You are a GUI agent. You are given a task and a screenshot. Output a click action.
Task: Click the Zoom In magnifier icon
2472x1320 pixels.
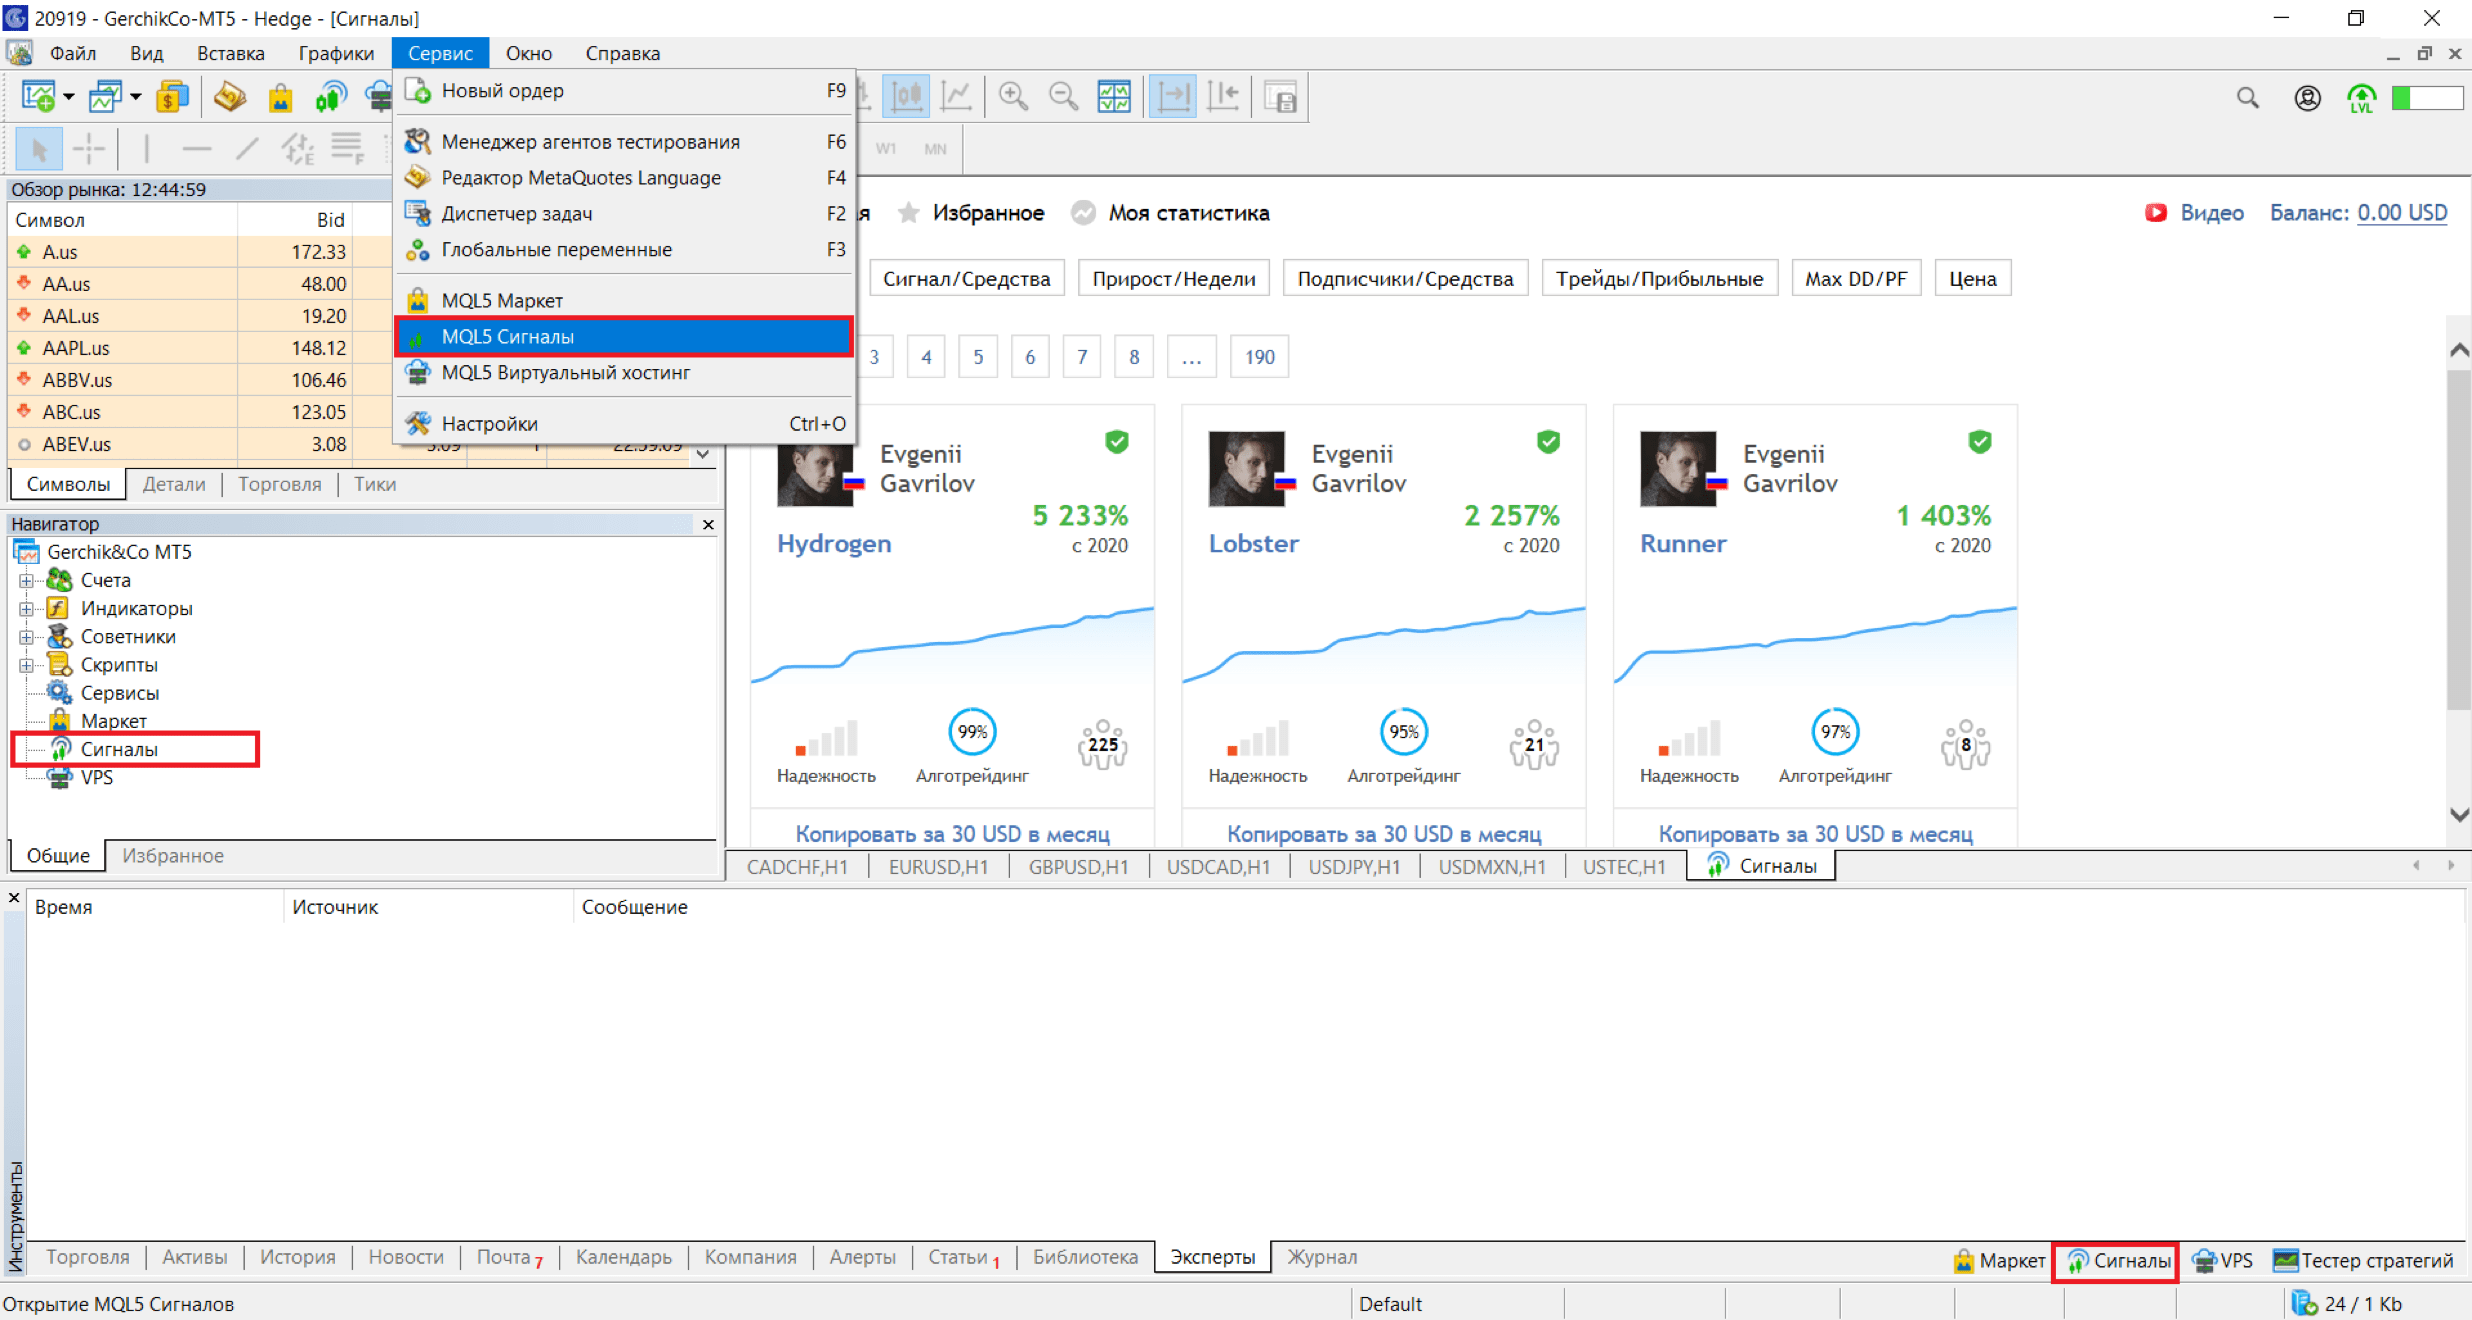pos(1013,96)
